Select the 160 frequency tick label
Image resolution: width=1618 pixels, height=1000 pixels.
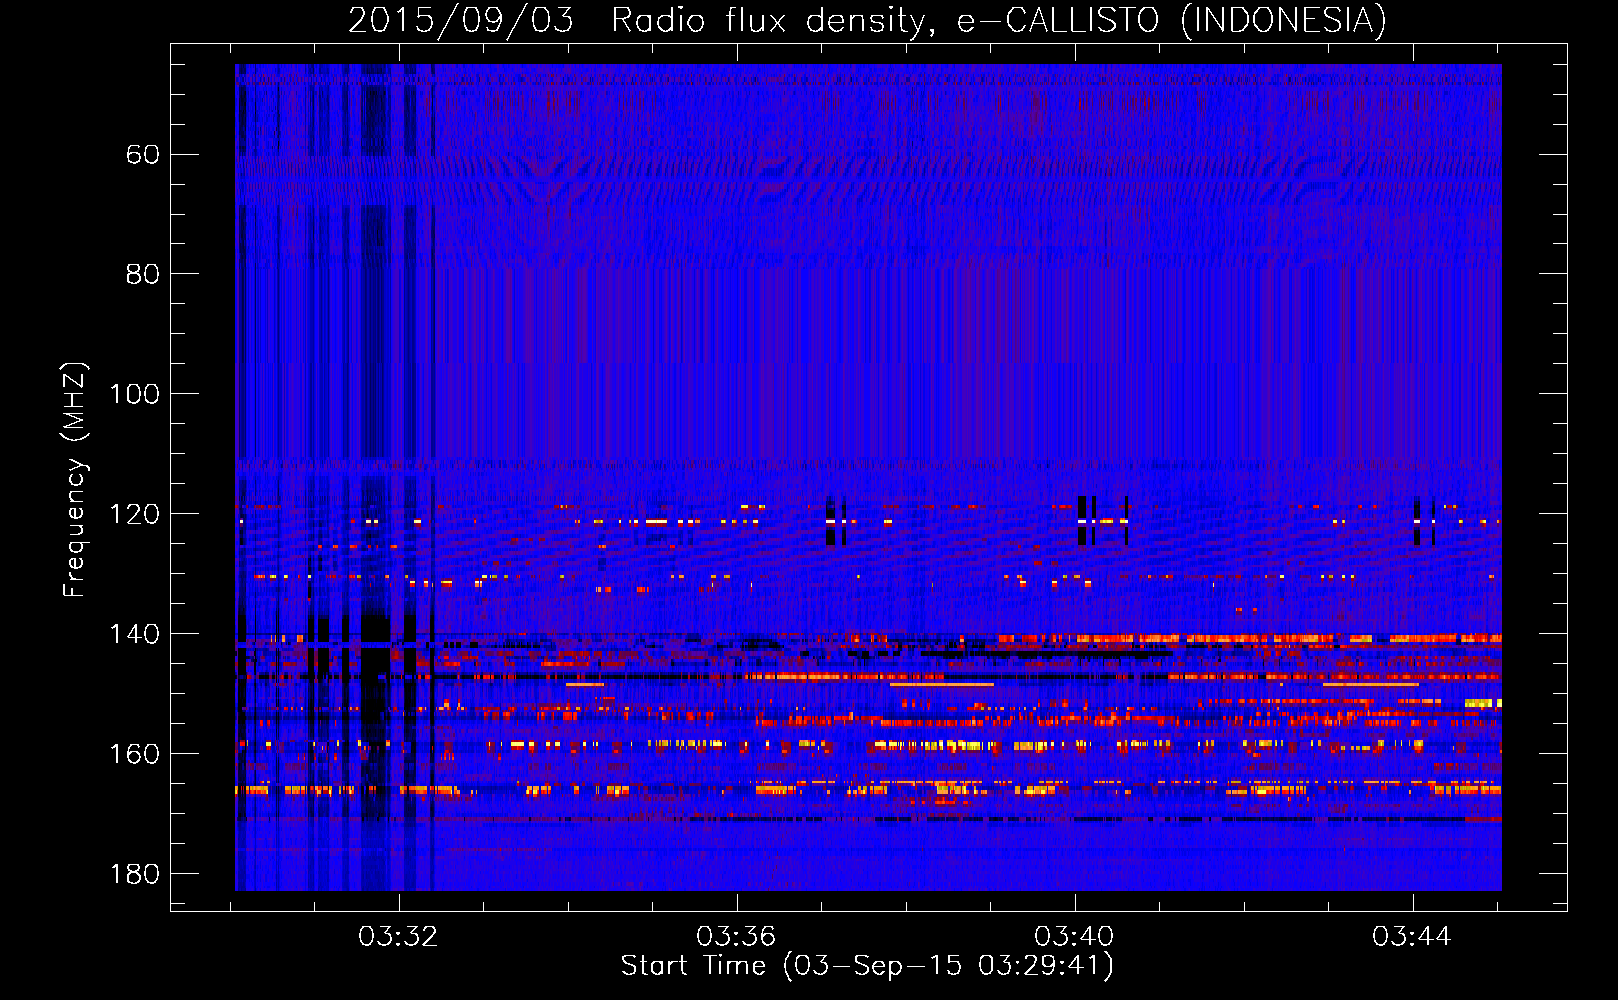[135, 754]
